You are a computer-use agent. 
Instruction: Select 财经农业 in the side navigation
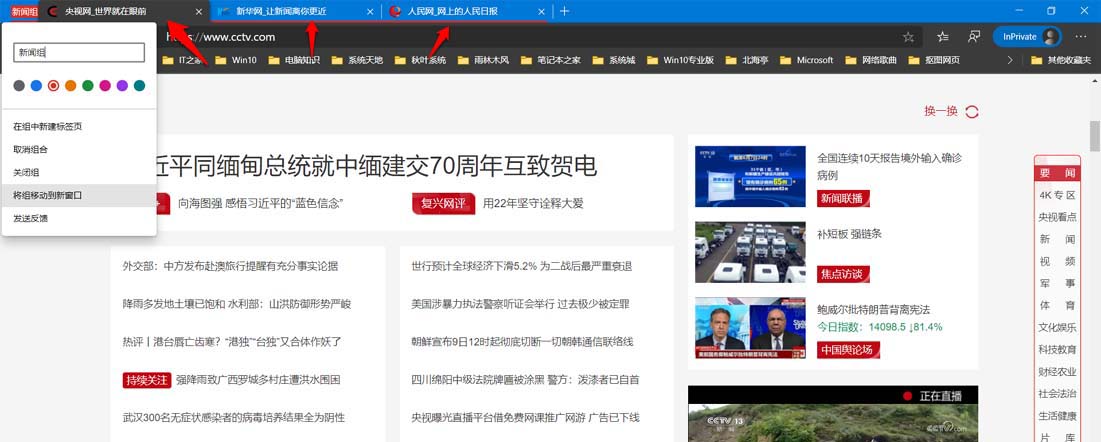click(x=1057, y=371)
